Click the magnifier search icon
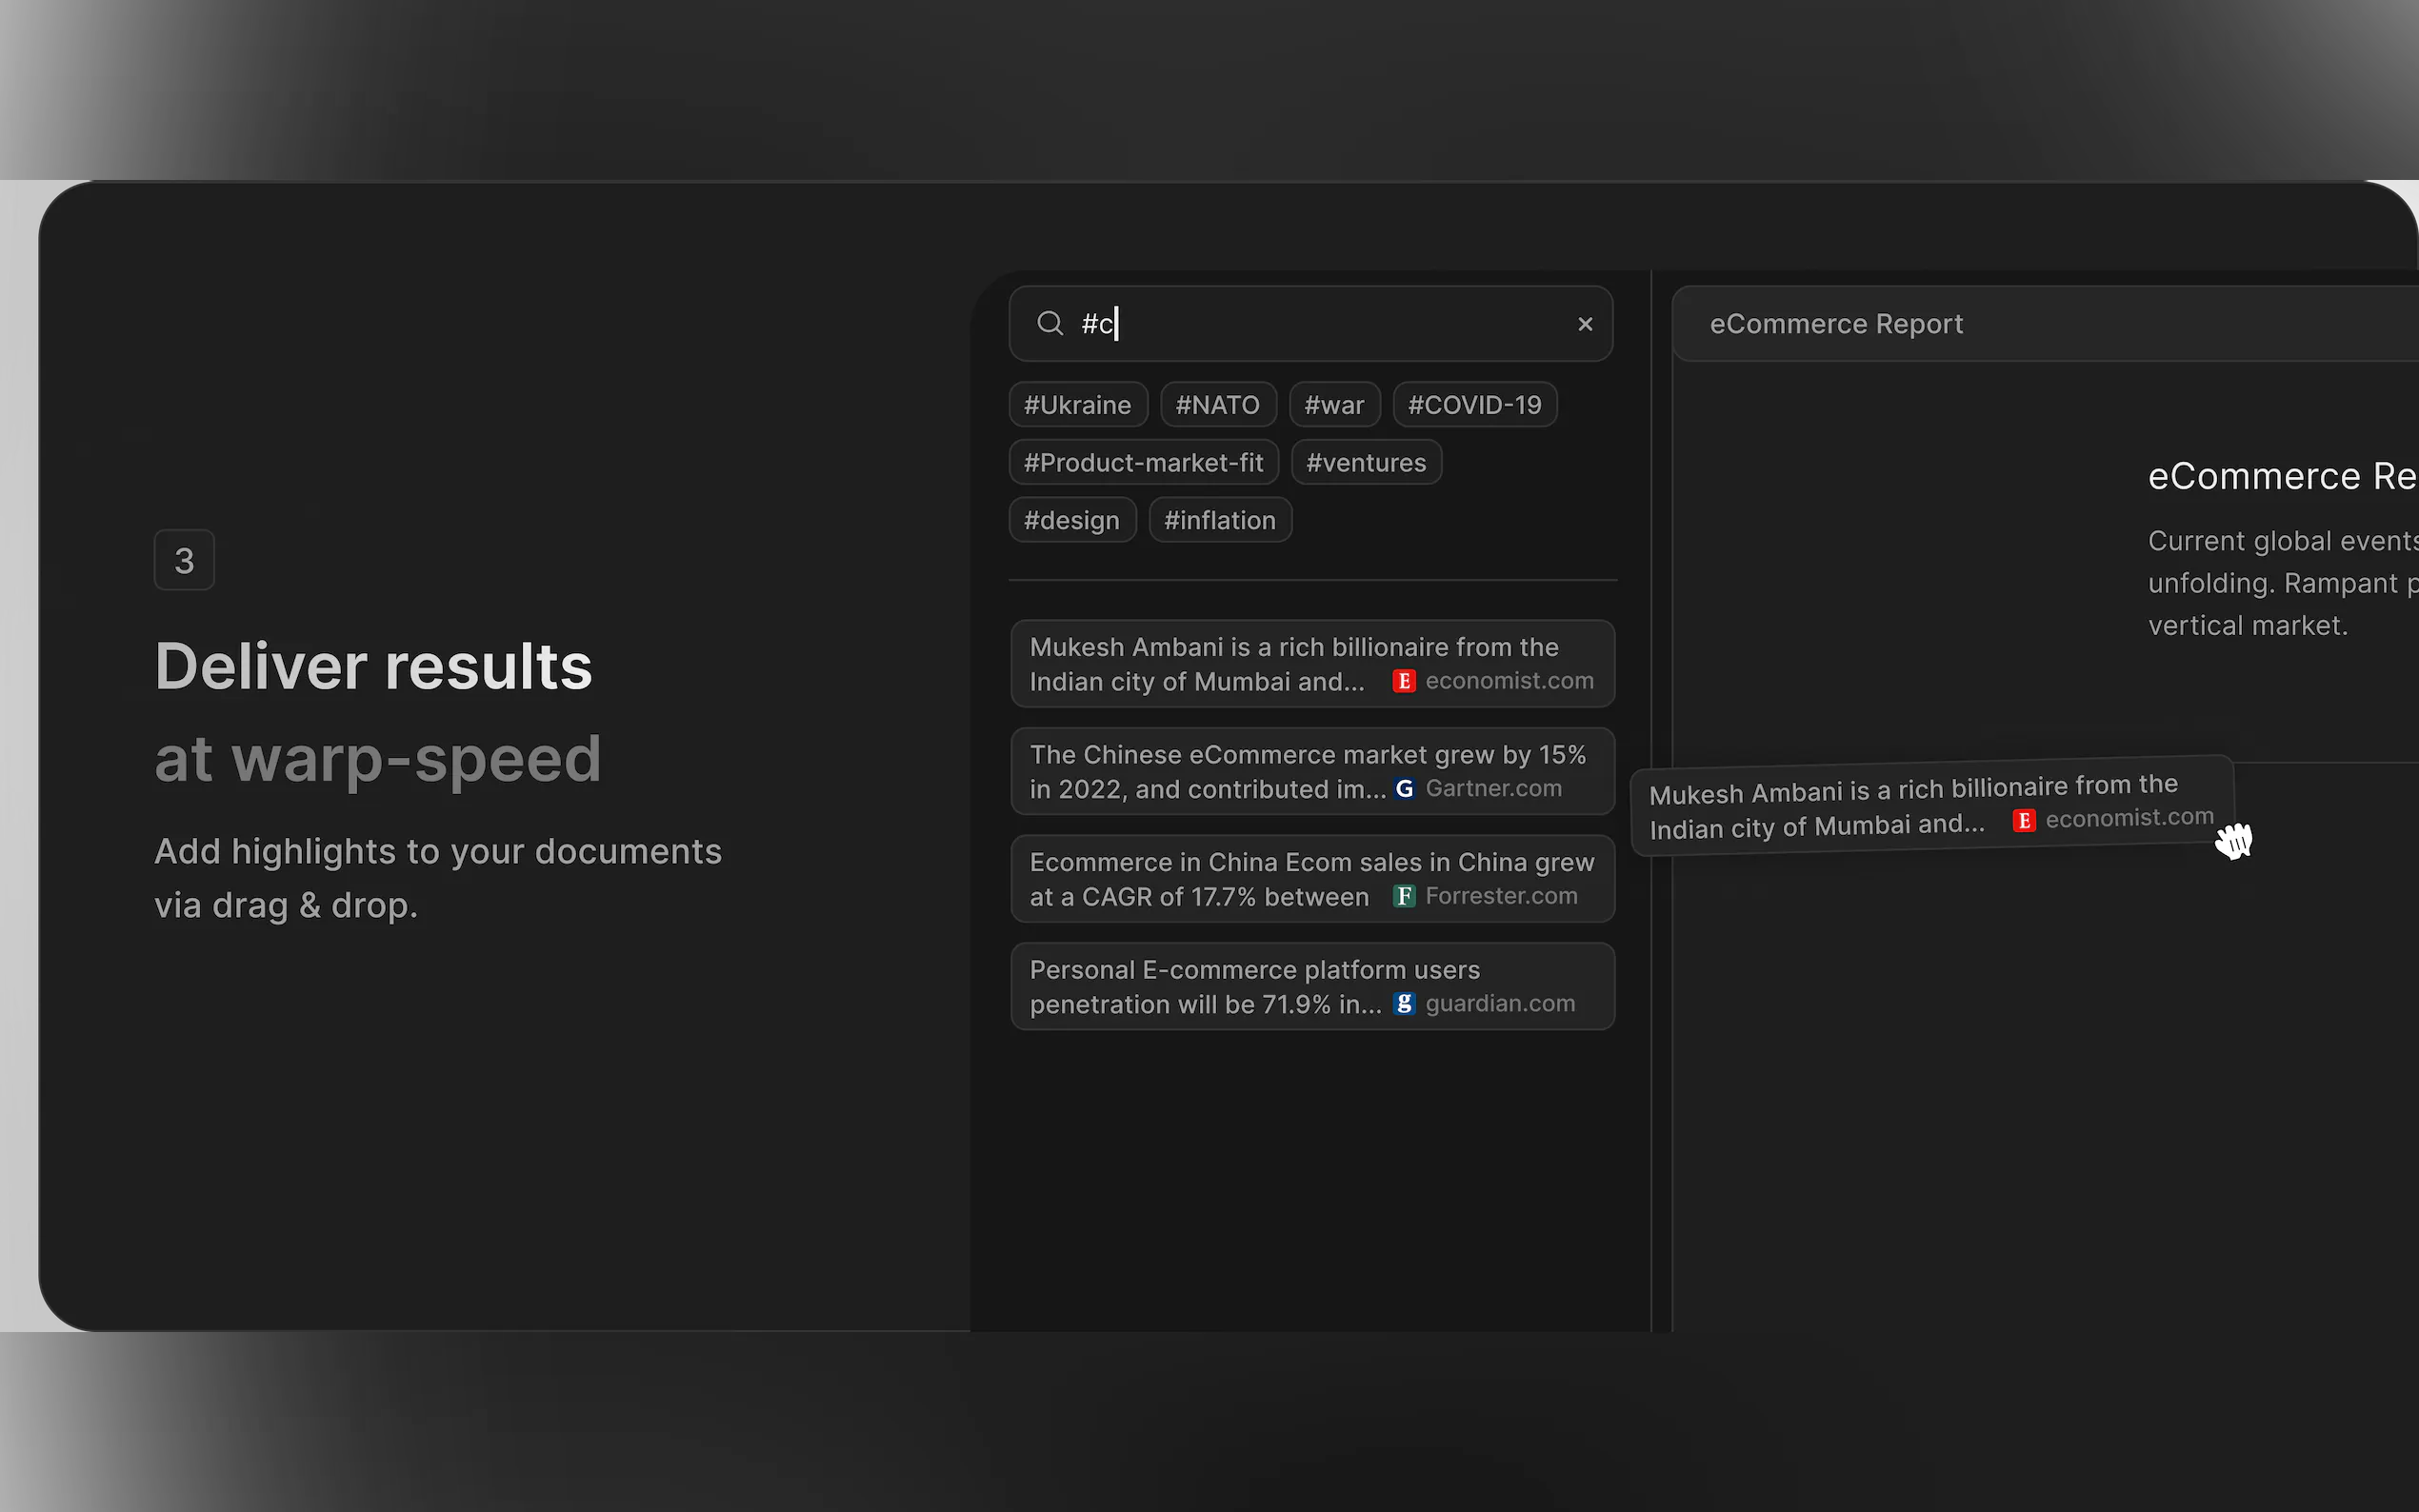This screenshot has width=2419, height=1512. pyautogui.click(x=1049, y=324)
